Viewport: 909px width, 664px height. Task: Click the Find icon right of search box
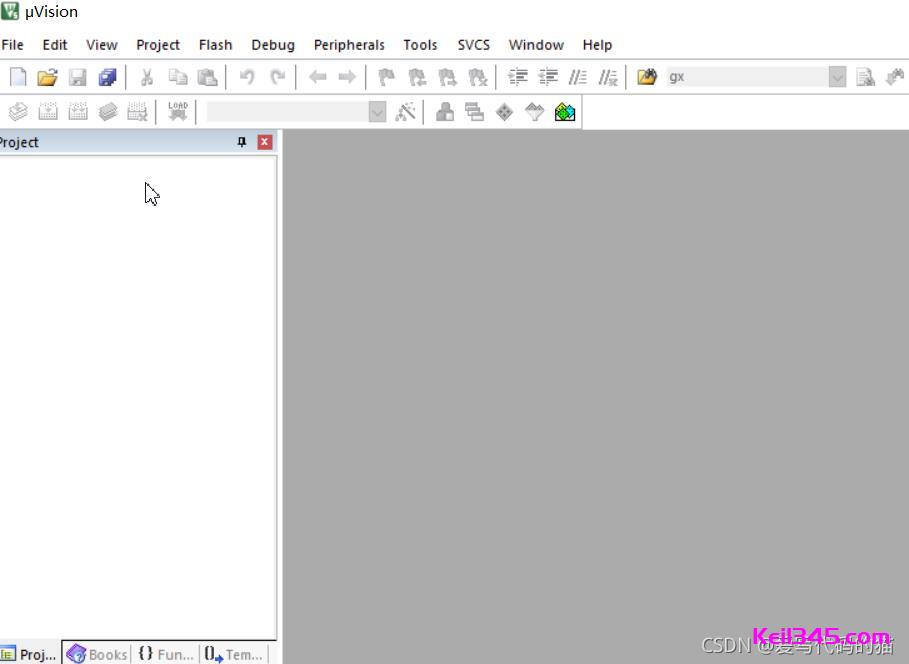865,77
